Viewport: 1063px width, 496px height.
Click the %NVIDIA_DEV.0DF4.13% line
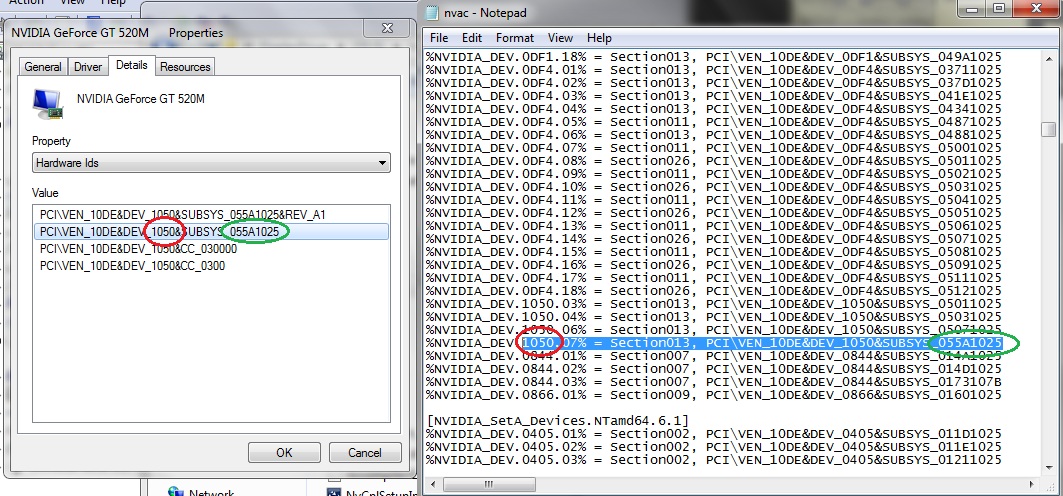point(715,226)
